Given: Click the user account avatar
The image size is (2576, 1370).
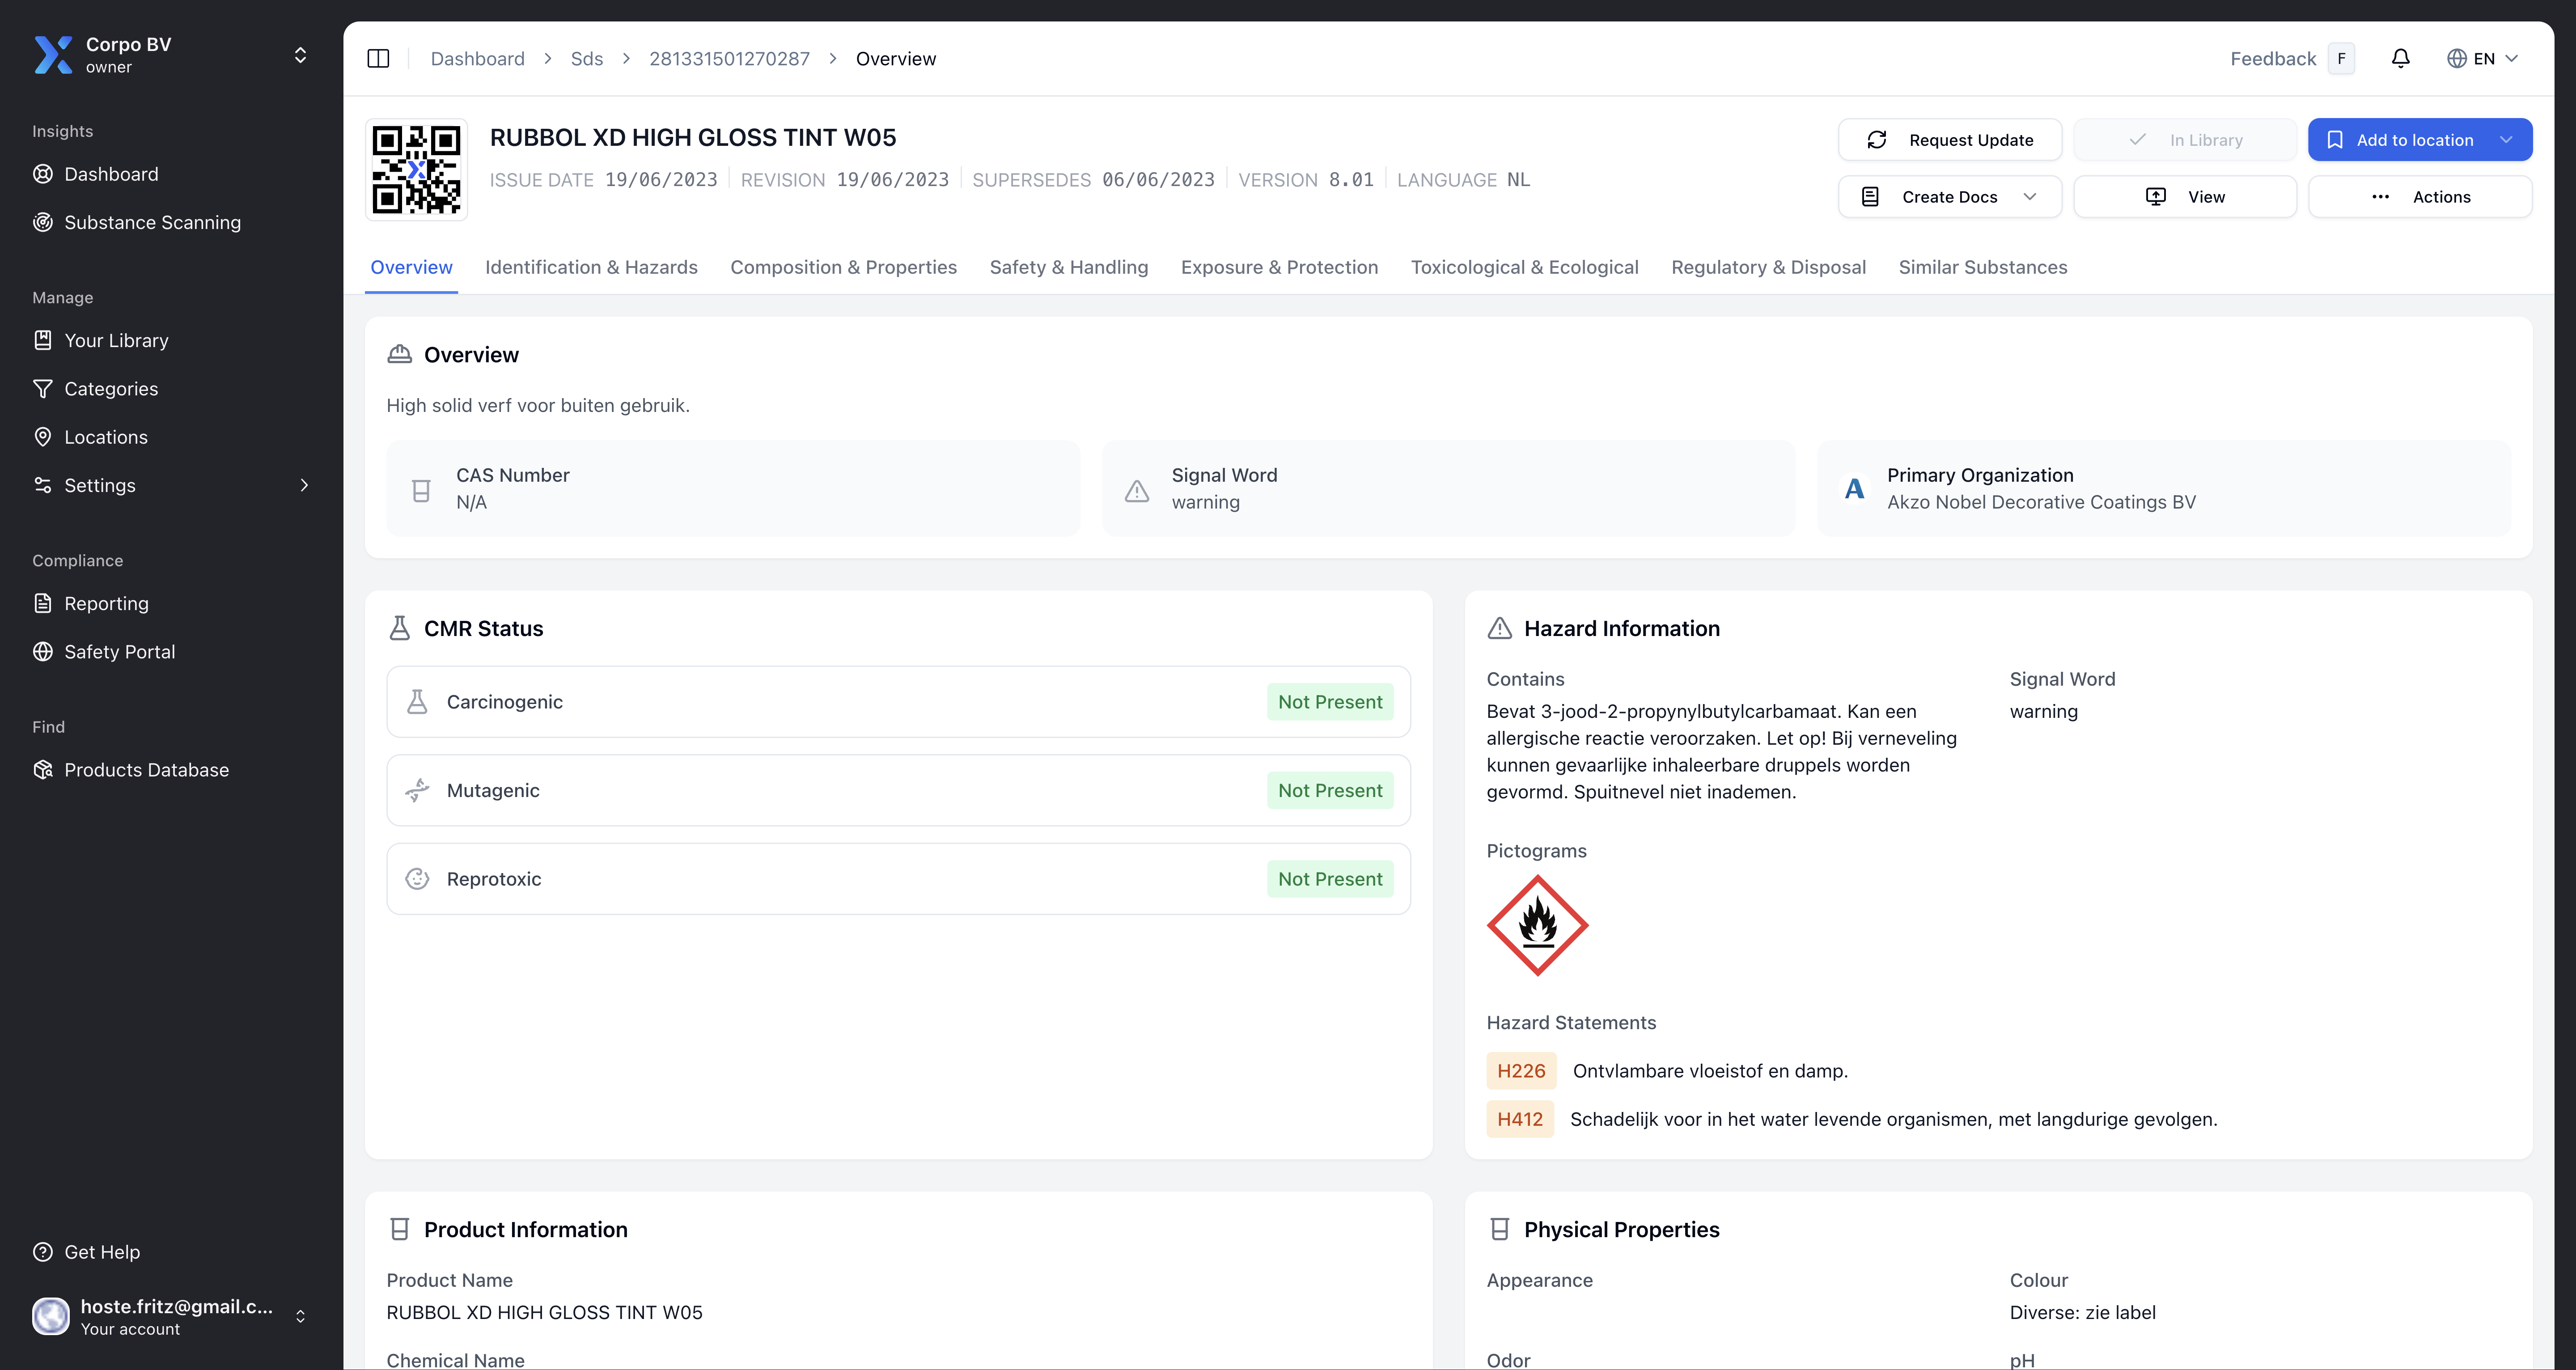Looking at the screenshot, I should tap(51, 1316).
